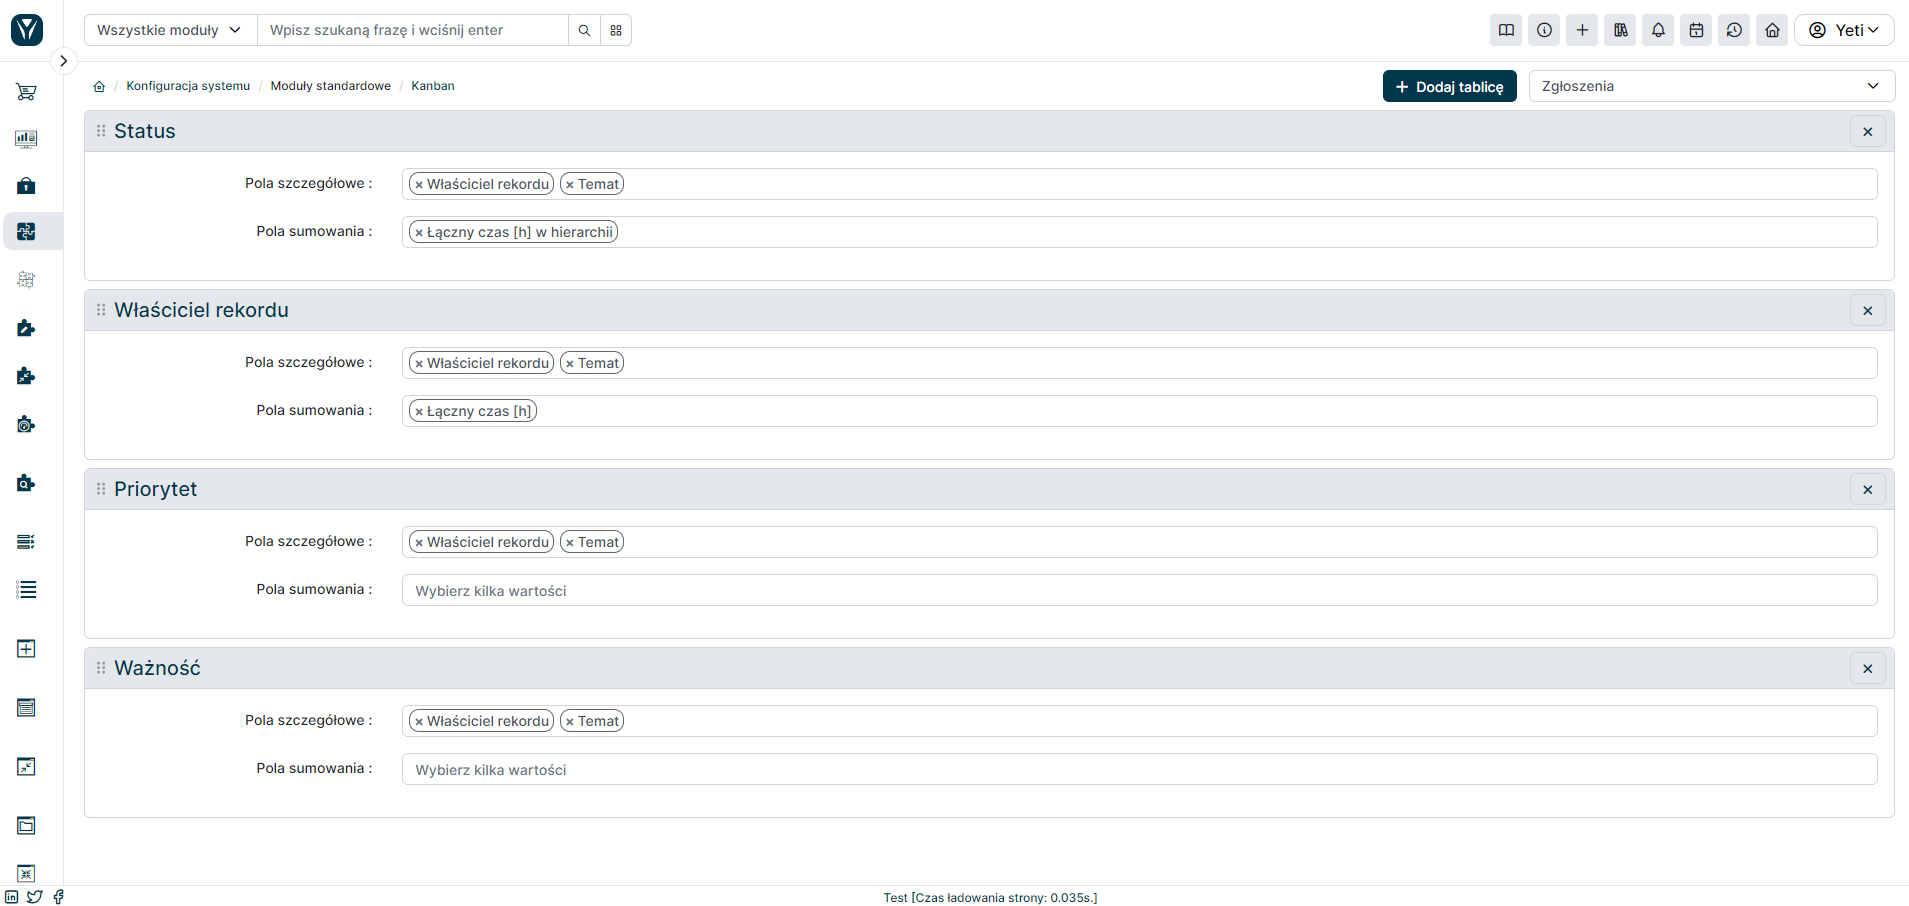Click the Ważność board title
Viewport: 1909px width, 906px height.
157,668
